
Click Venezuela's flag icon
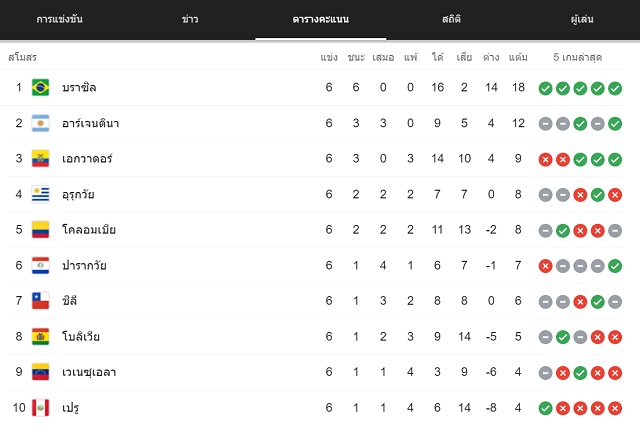40,372
